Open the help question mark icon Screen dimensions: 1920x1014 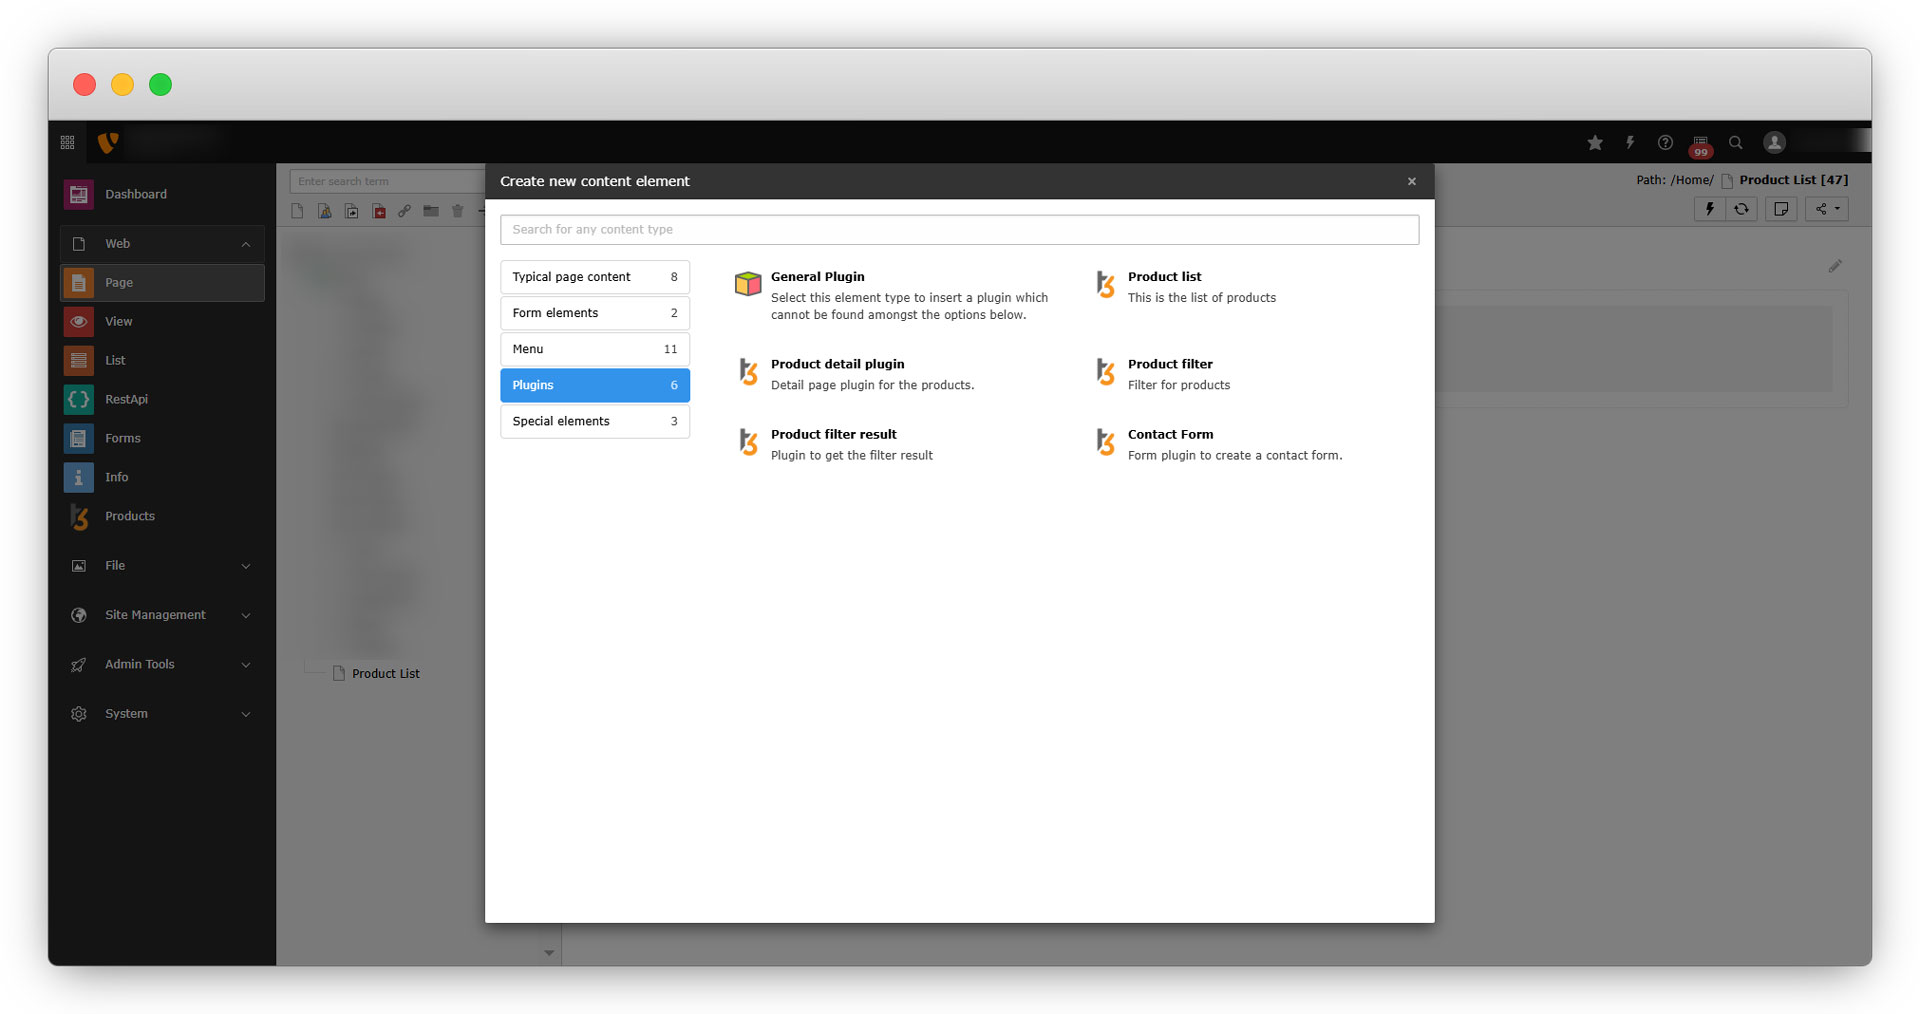[1665, 143]
